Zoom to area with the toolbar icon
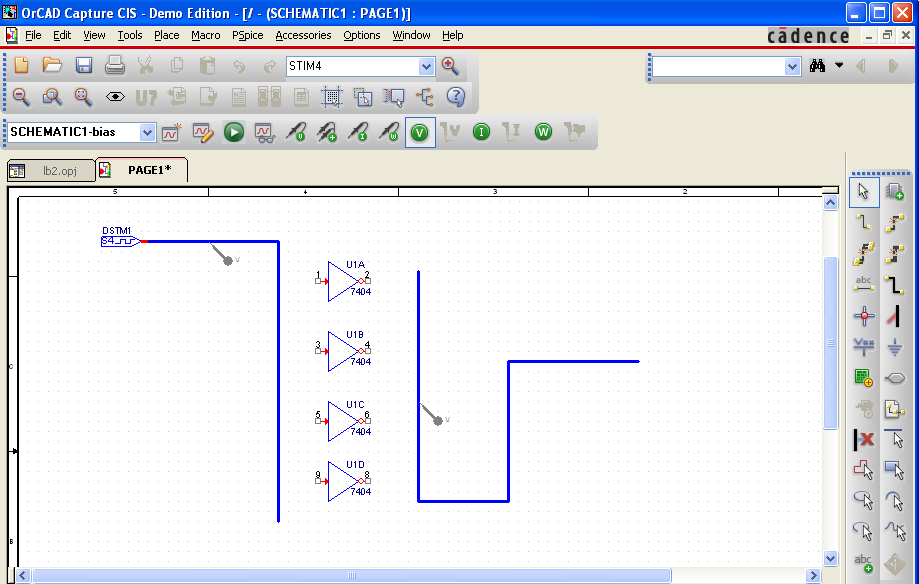Image resolution: width=919 pixels, height=584 pixels. tap(52, 97)
